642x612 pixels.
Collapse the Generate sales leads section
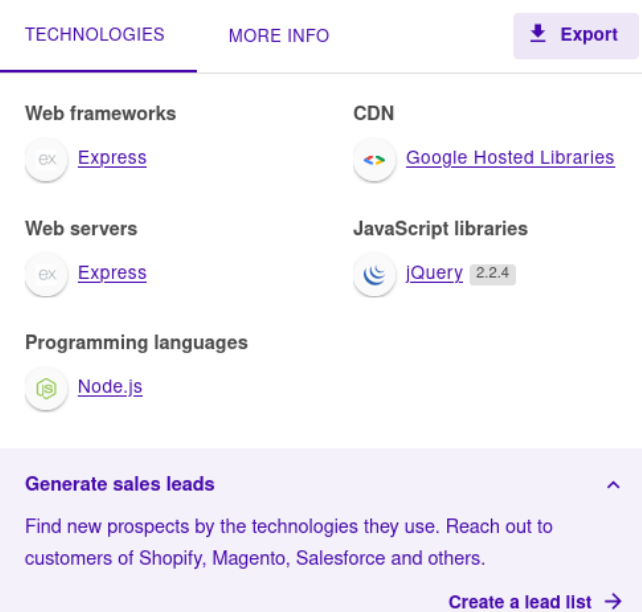[x=613, y=485]
